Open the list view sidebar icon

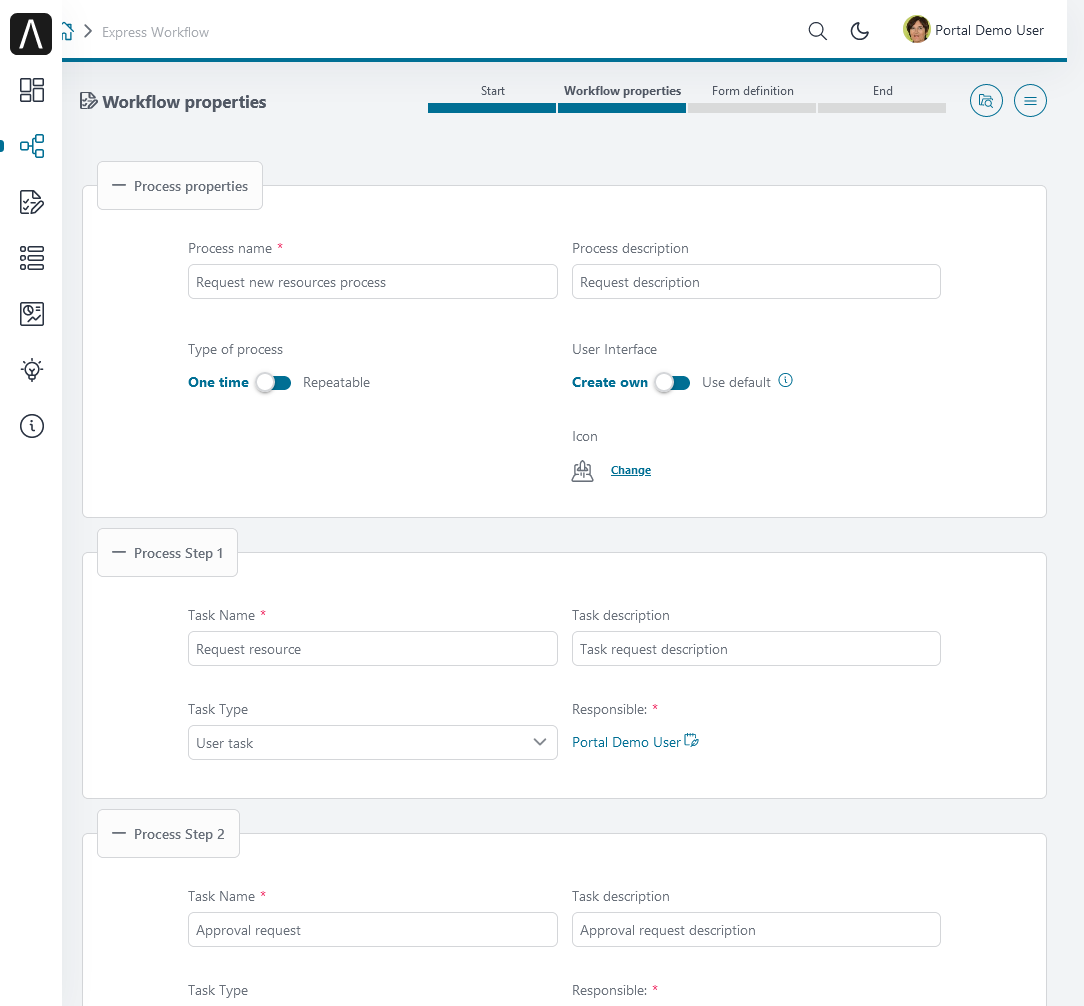(32, 258)
